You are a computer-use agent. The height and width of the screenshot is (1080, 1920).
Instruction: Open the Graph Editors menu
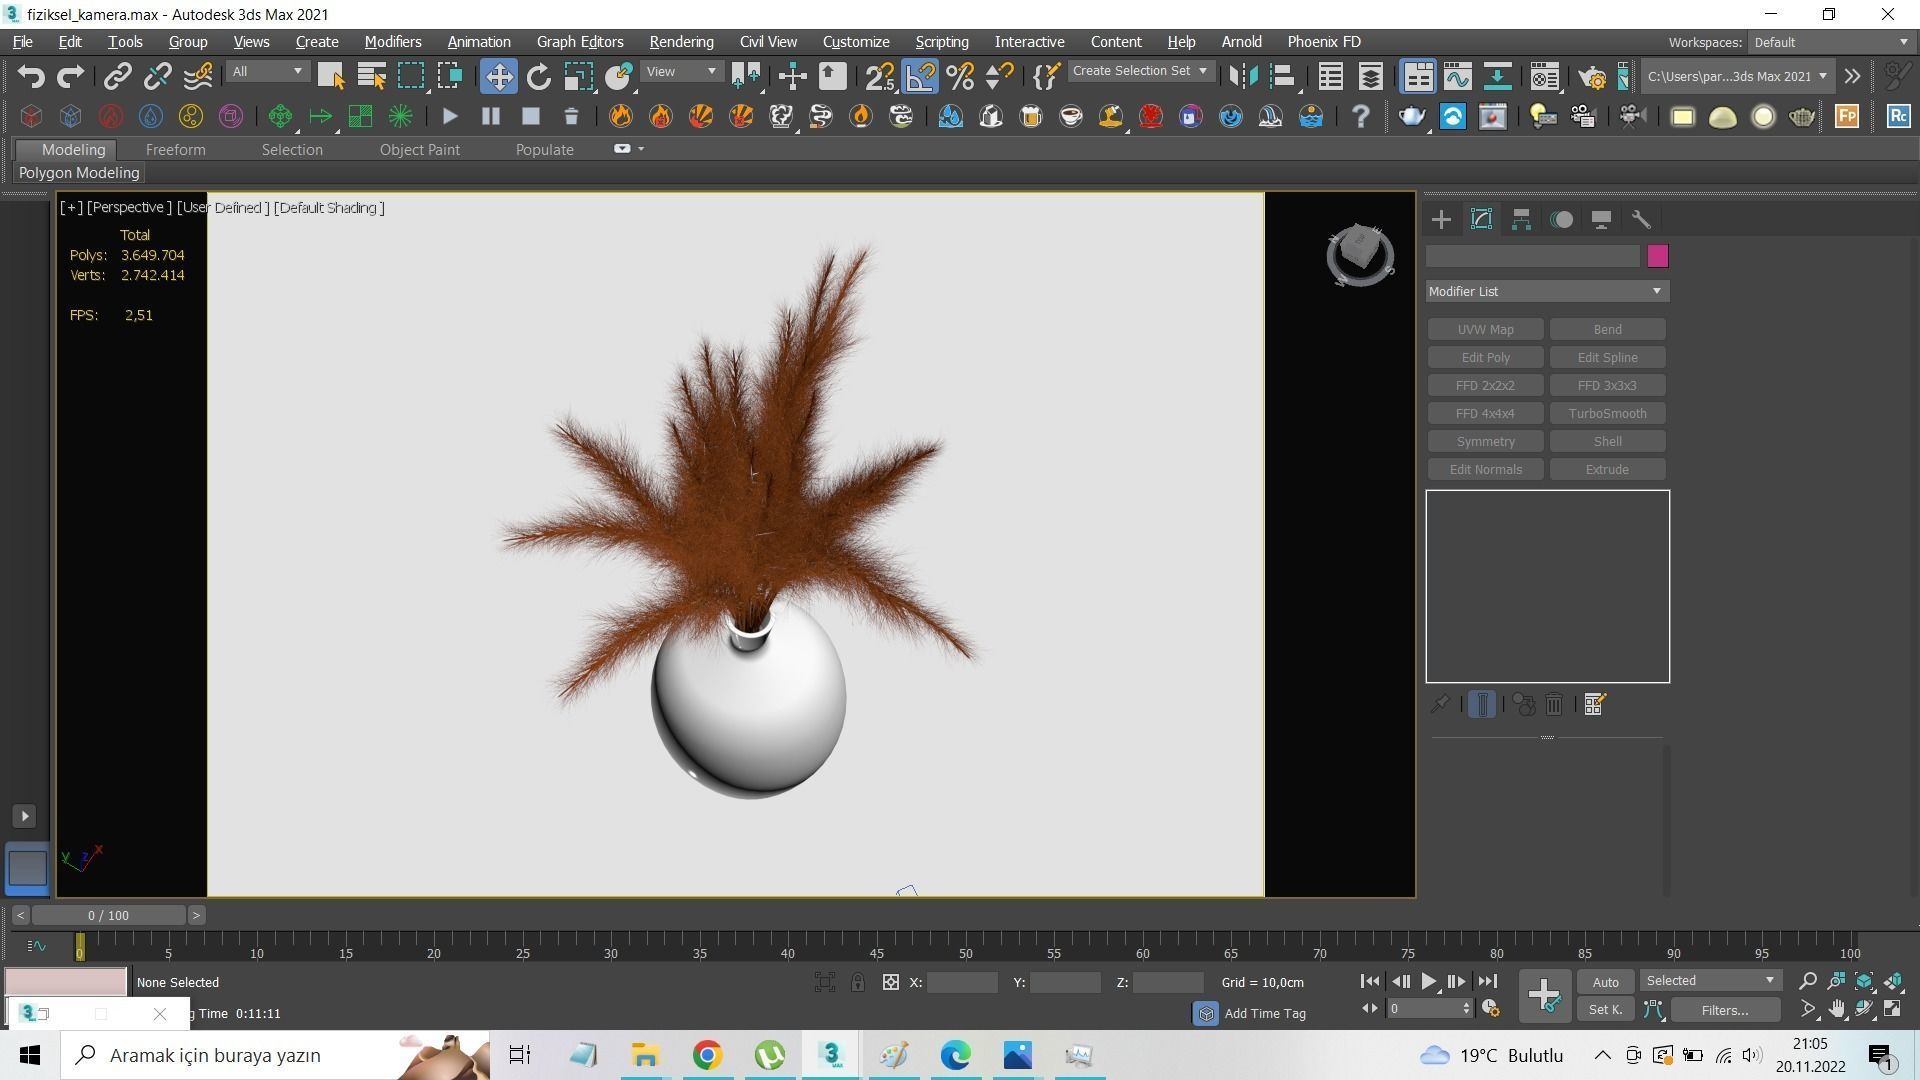click(x=580, y=42)
